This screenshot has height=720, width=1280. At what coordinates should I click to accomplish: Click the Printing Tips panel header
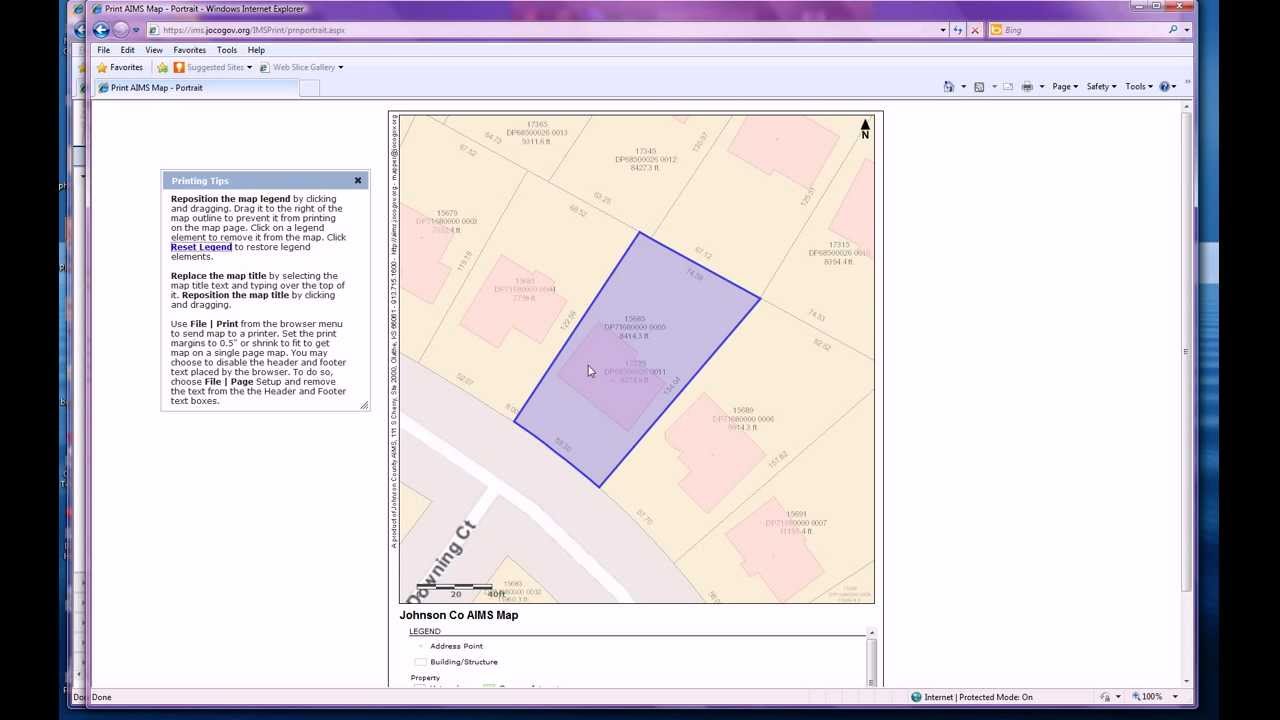pyautogui.click(x=265, y=181)
